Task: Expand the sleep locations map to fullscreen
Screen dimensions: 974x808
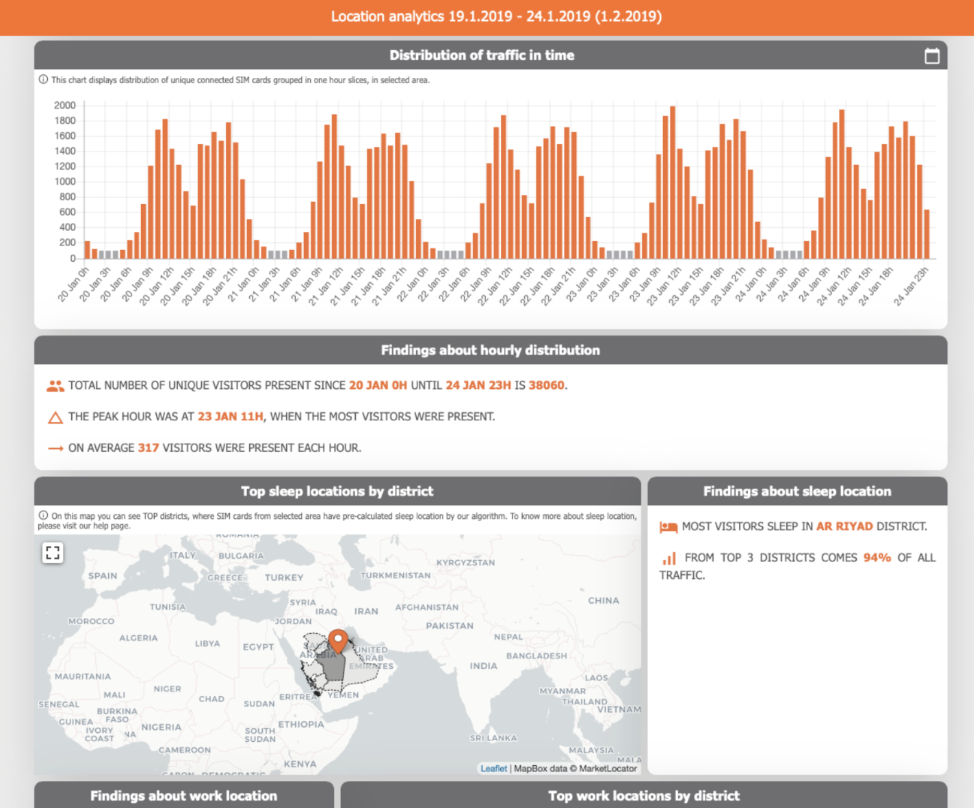Action: [x=52, y=552]
